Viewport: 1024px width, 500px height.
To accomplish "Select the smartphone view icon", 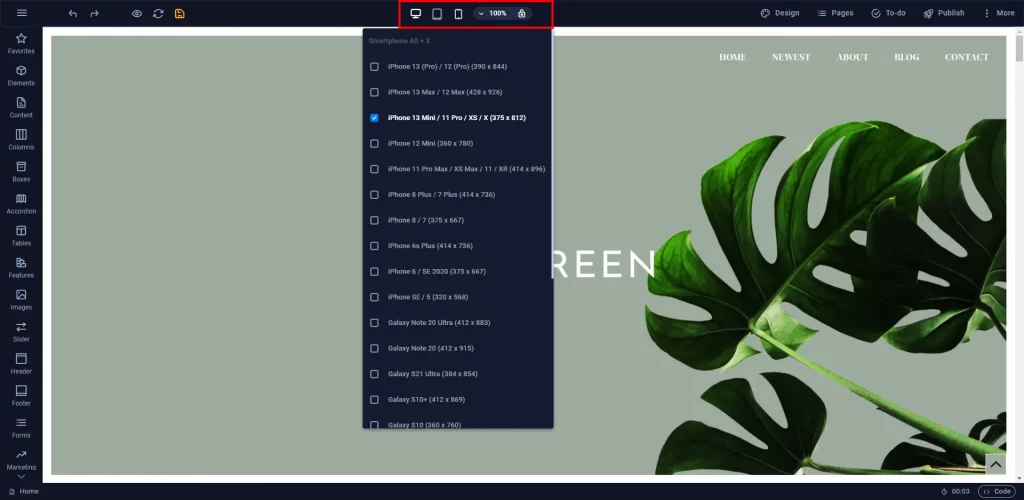I will tap(458, 14).
